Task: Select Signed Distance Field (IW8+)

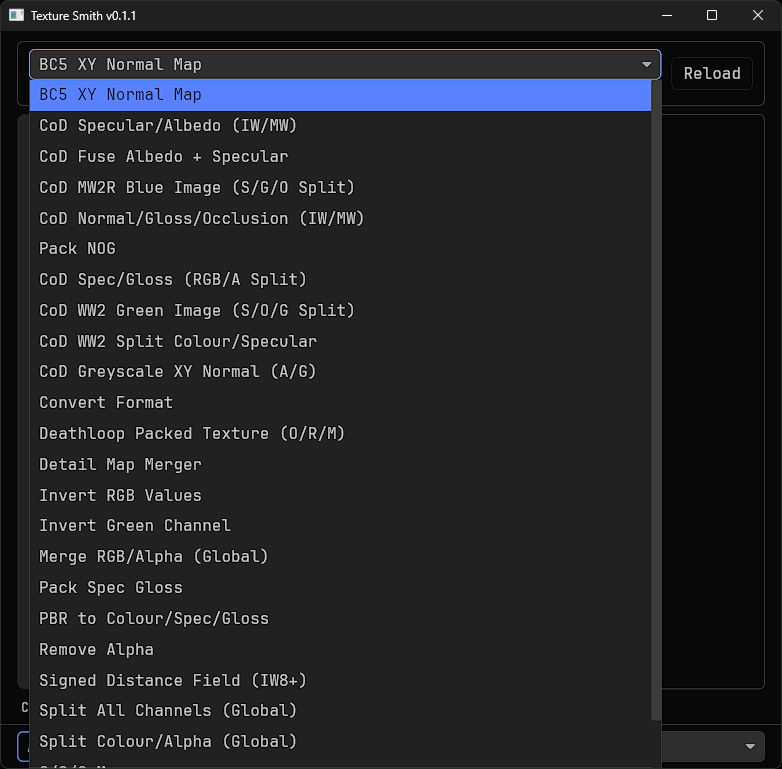Action: click(341, 681)
